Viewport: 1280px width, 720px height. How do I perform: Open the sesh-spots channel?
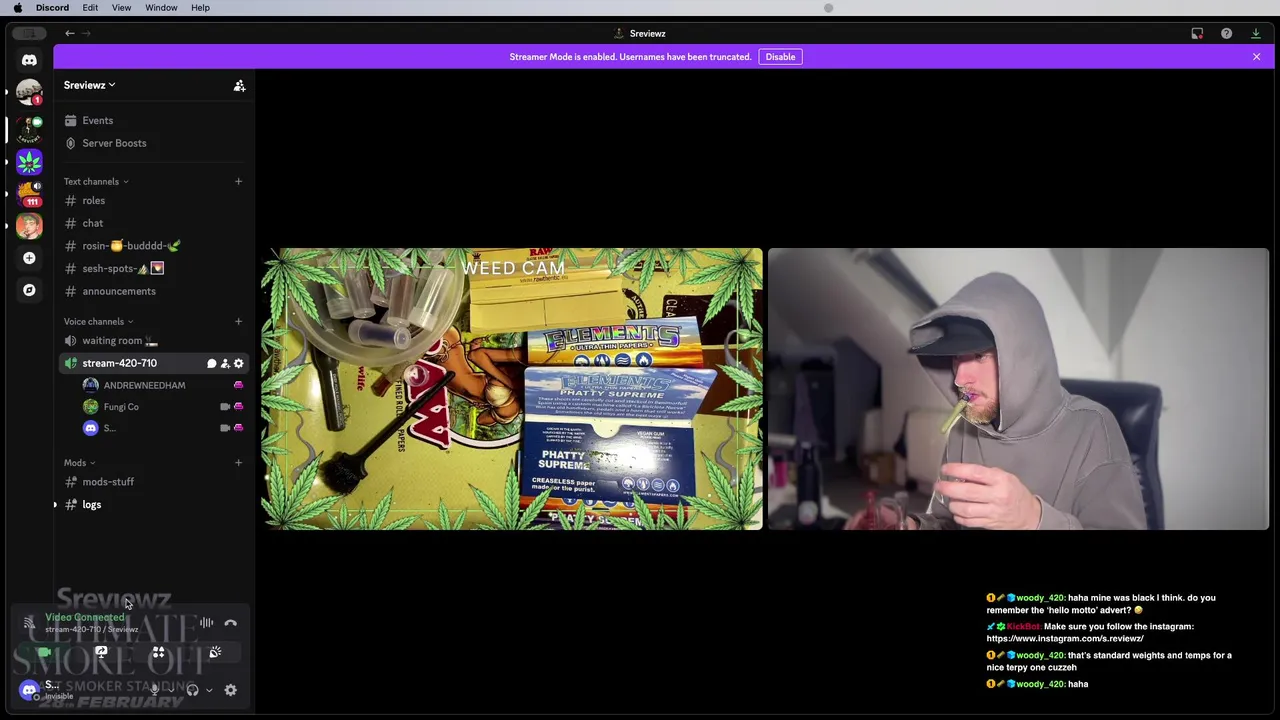[x=123, y=268]
